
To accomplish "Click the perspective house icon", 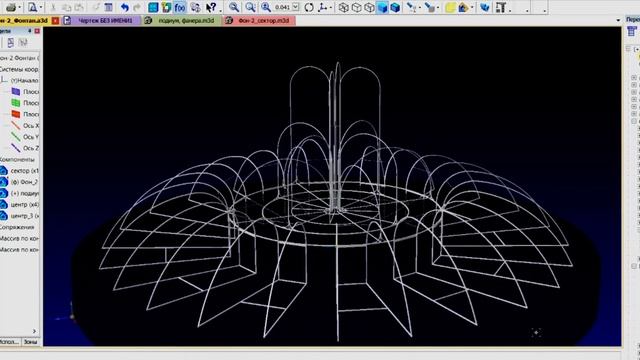I will [x=463, y=7].
